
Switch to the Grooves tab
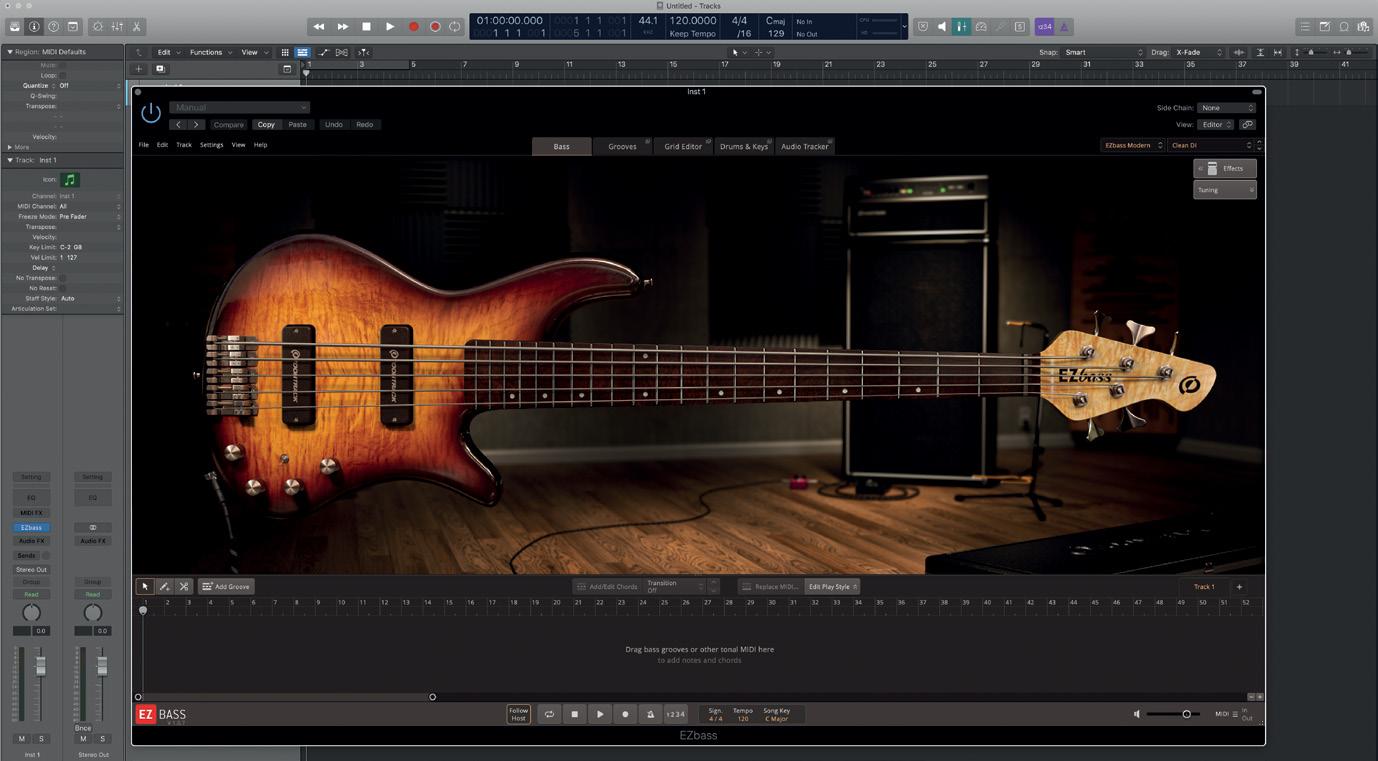pyautogui.click(x=622, y=147)
